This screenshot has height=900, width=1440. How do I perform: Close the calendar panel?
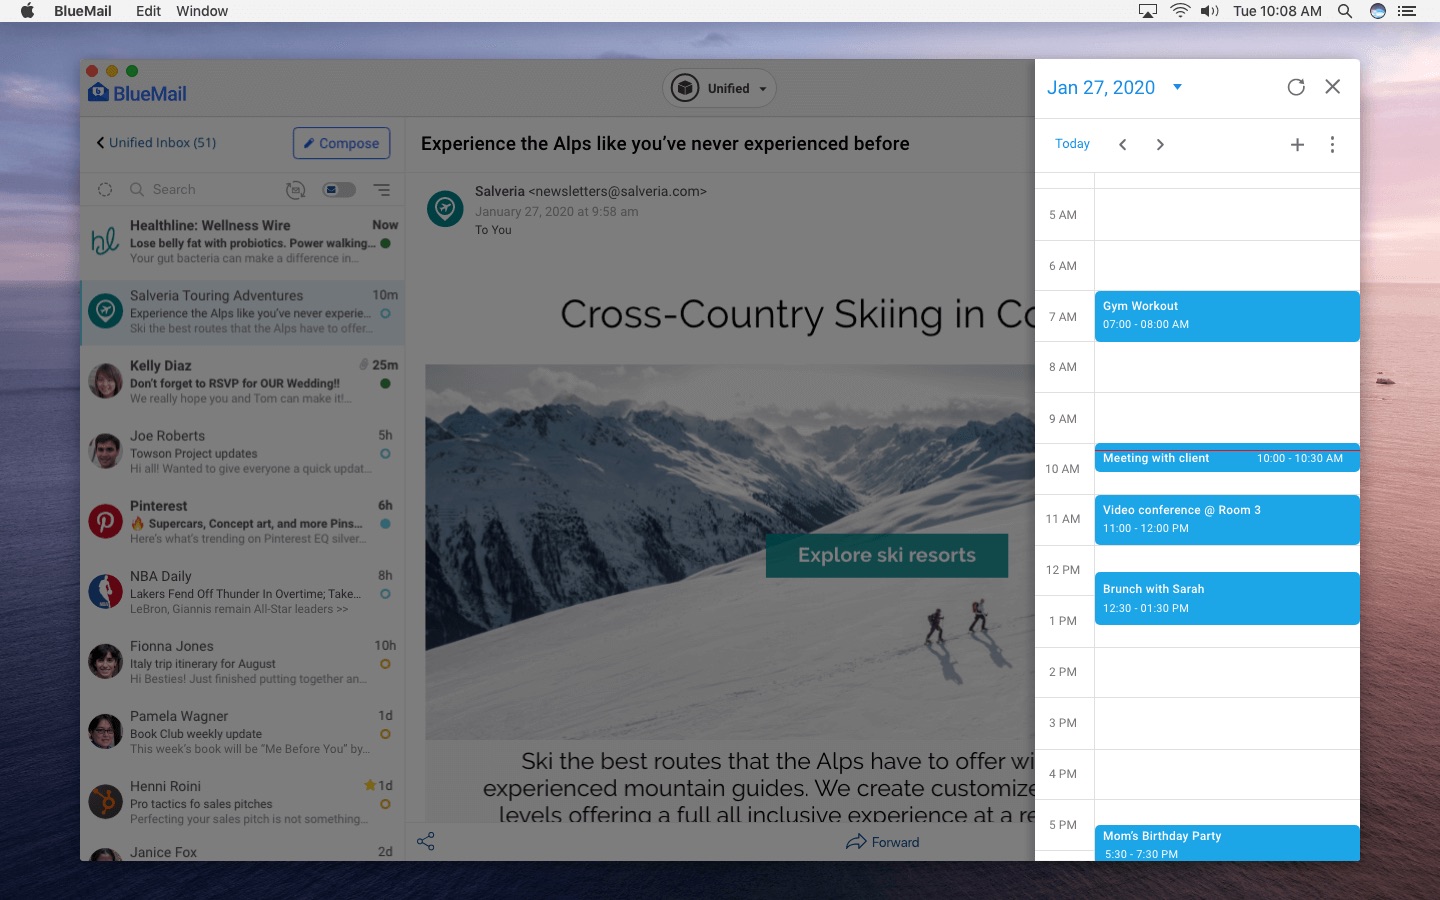pyautogui.click(x=1333, y=87)
